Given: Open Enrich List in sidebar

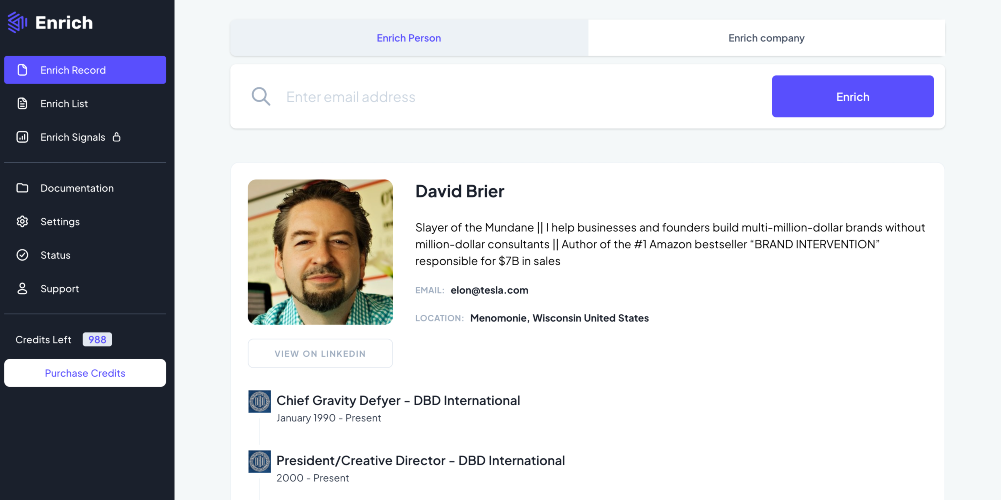Looking at the screenshot, I should 85,103.
